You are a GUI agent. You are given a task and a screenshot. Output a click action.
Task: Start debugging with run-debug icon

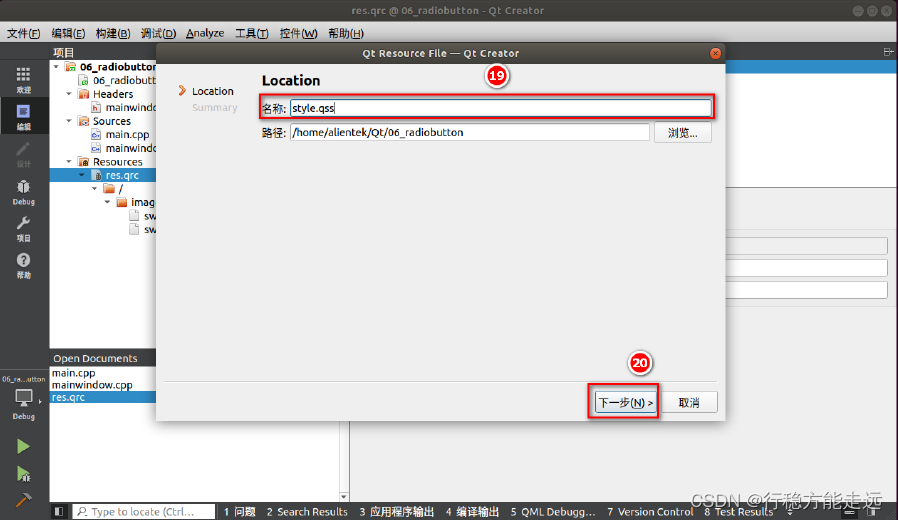[23, 474]
